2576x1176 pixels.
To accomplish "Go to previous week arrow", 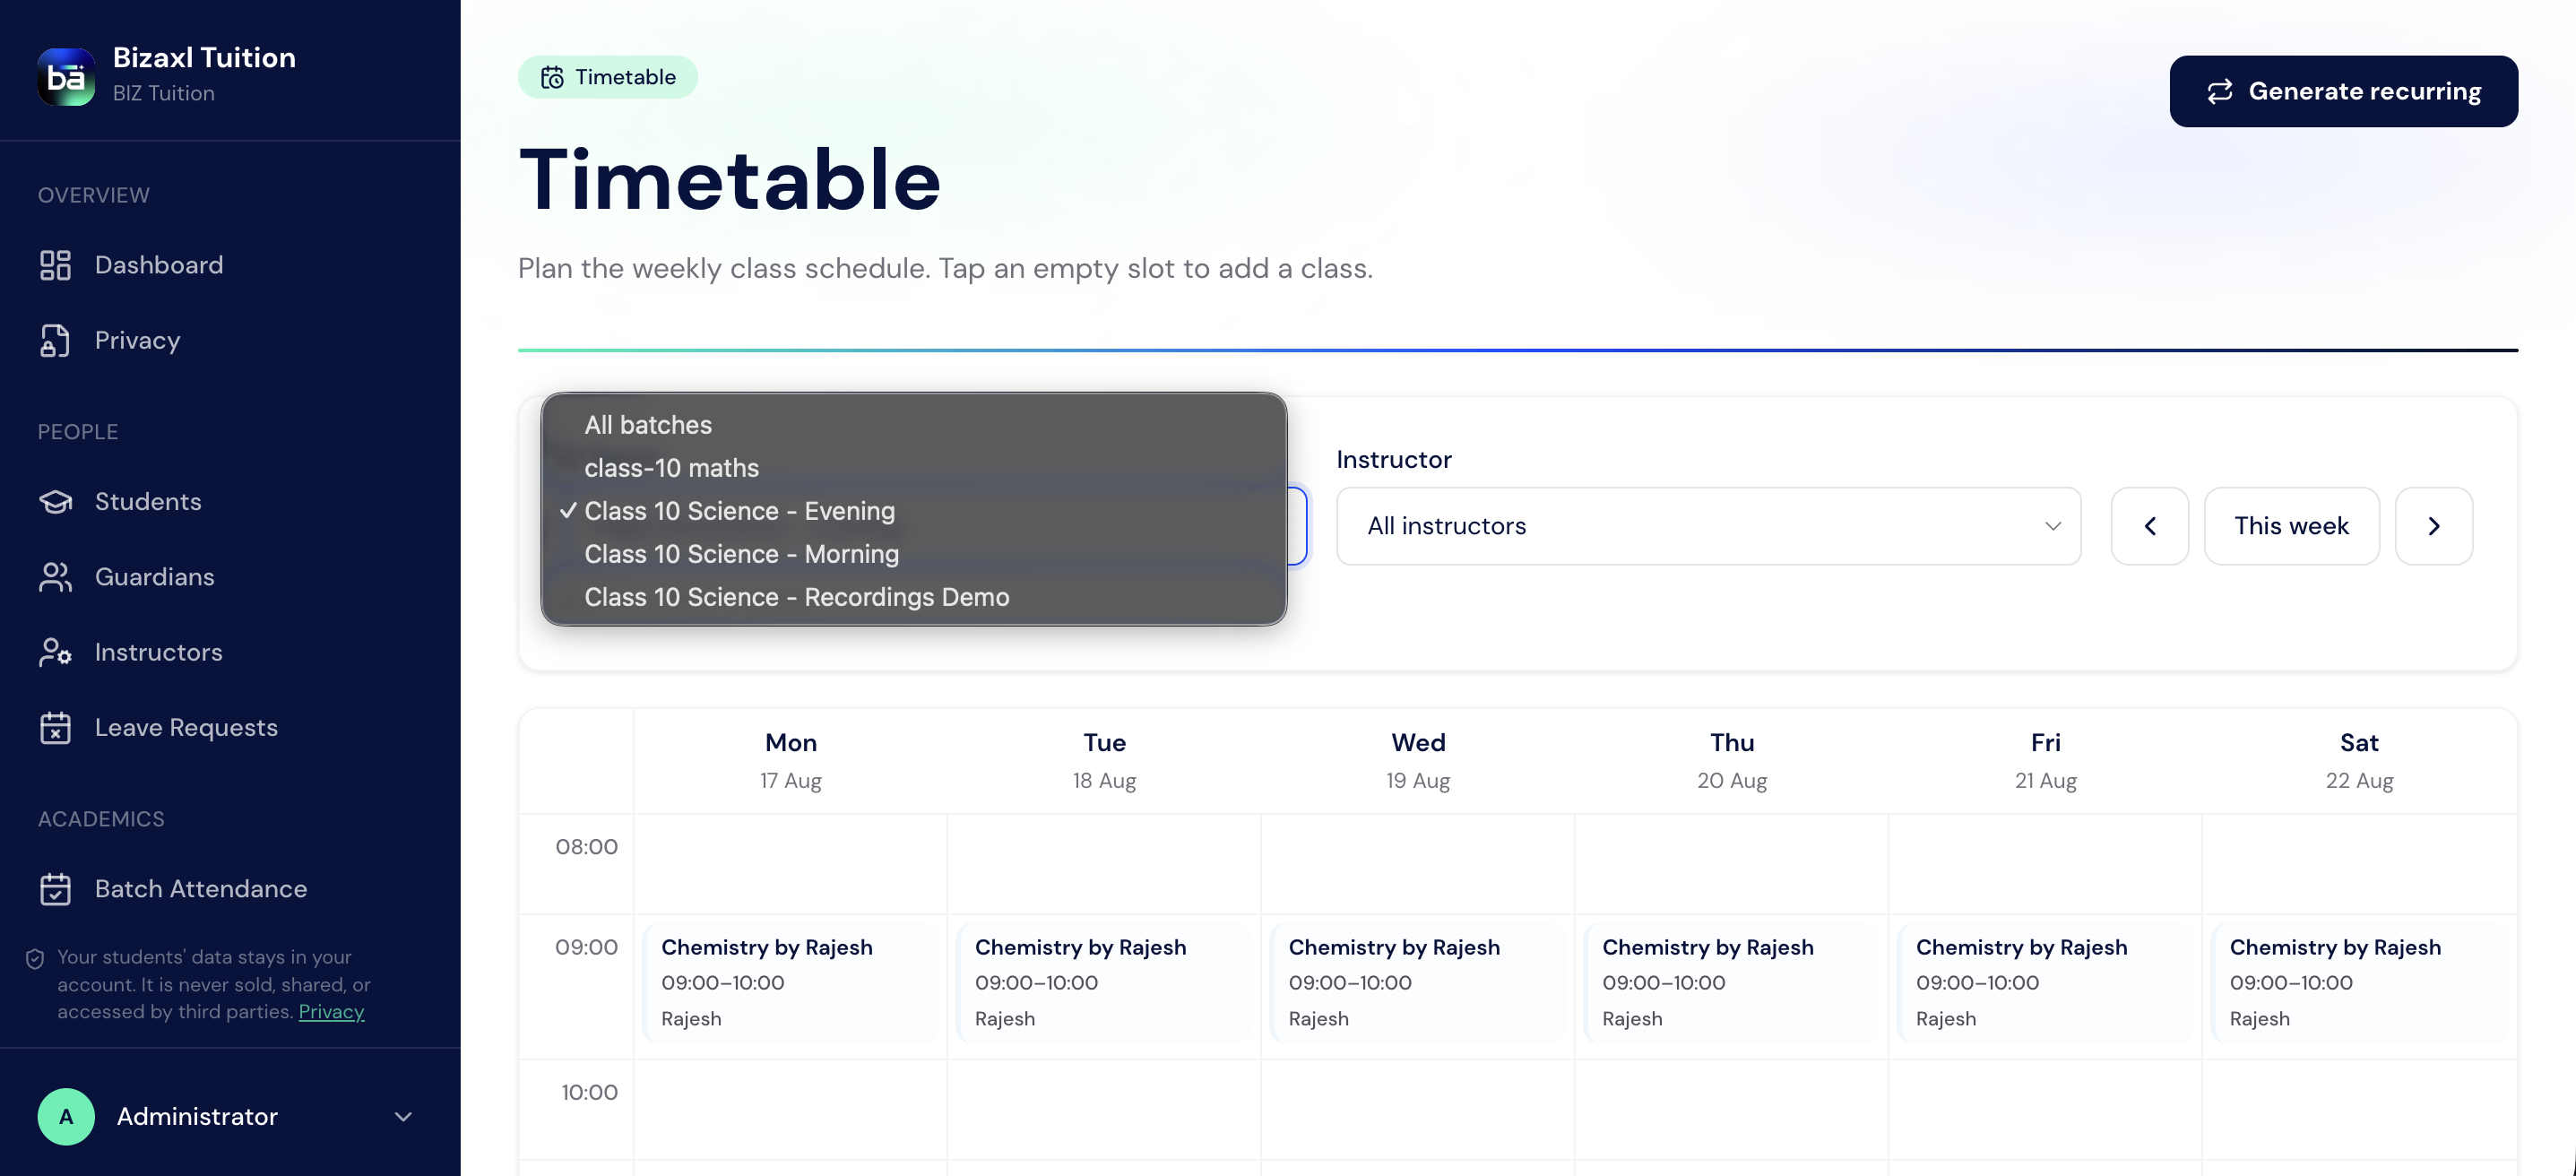I will tap(2150, 526).
